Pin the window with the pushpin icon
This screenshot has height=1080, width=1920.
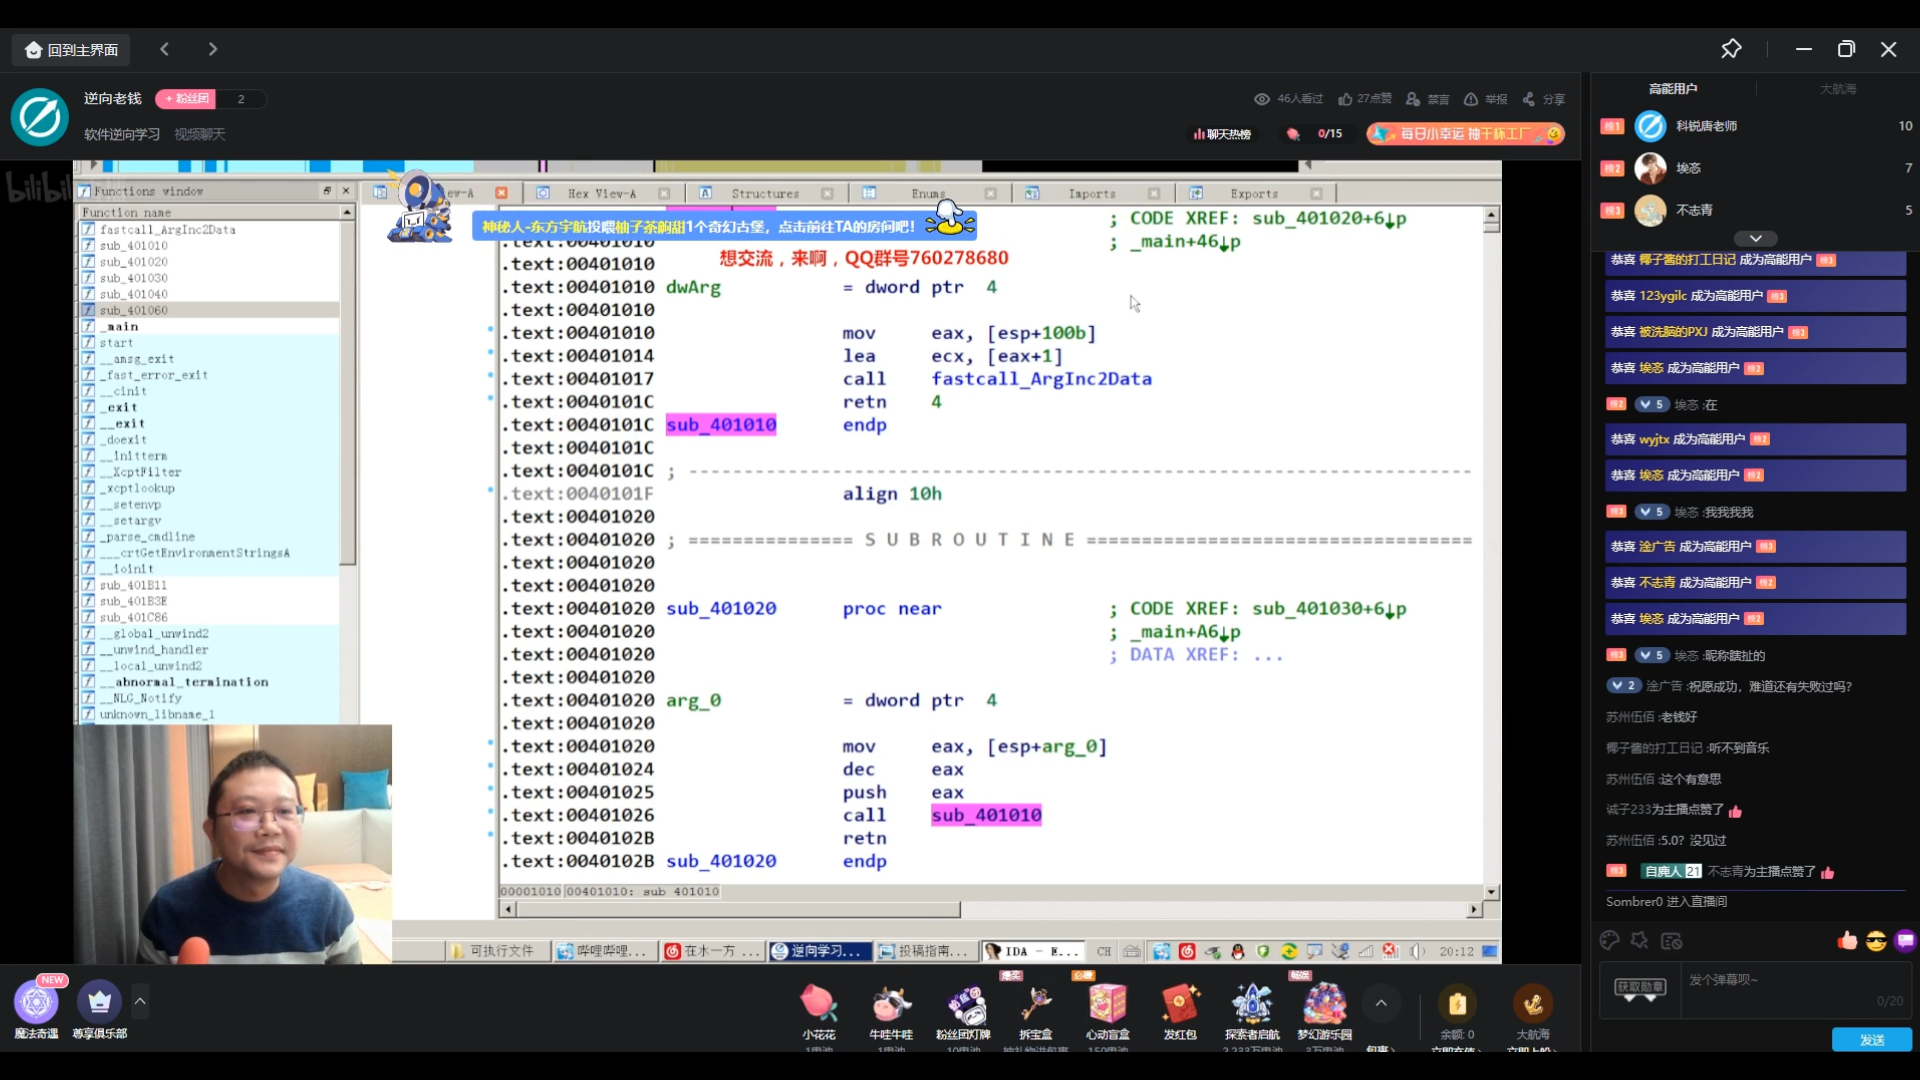point(1731,49)
